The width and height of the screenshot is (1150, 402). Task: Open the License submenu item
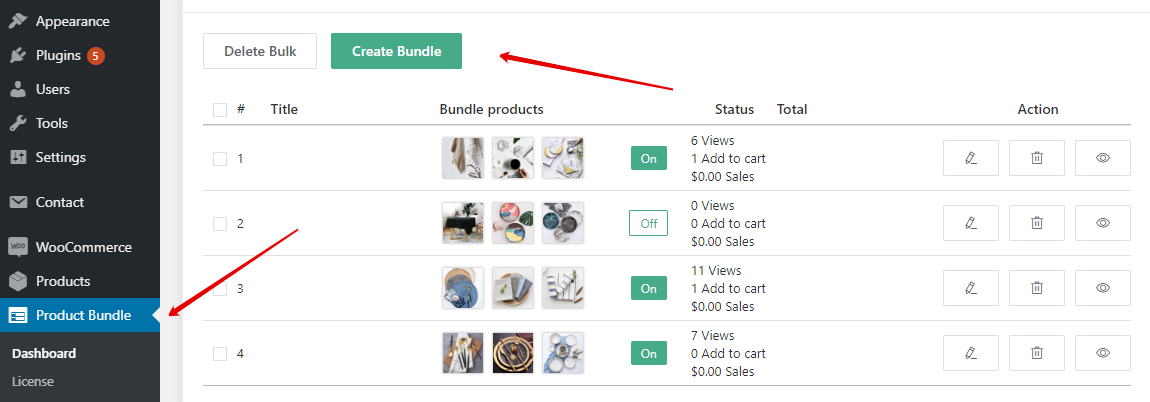pos(33,381)
